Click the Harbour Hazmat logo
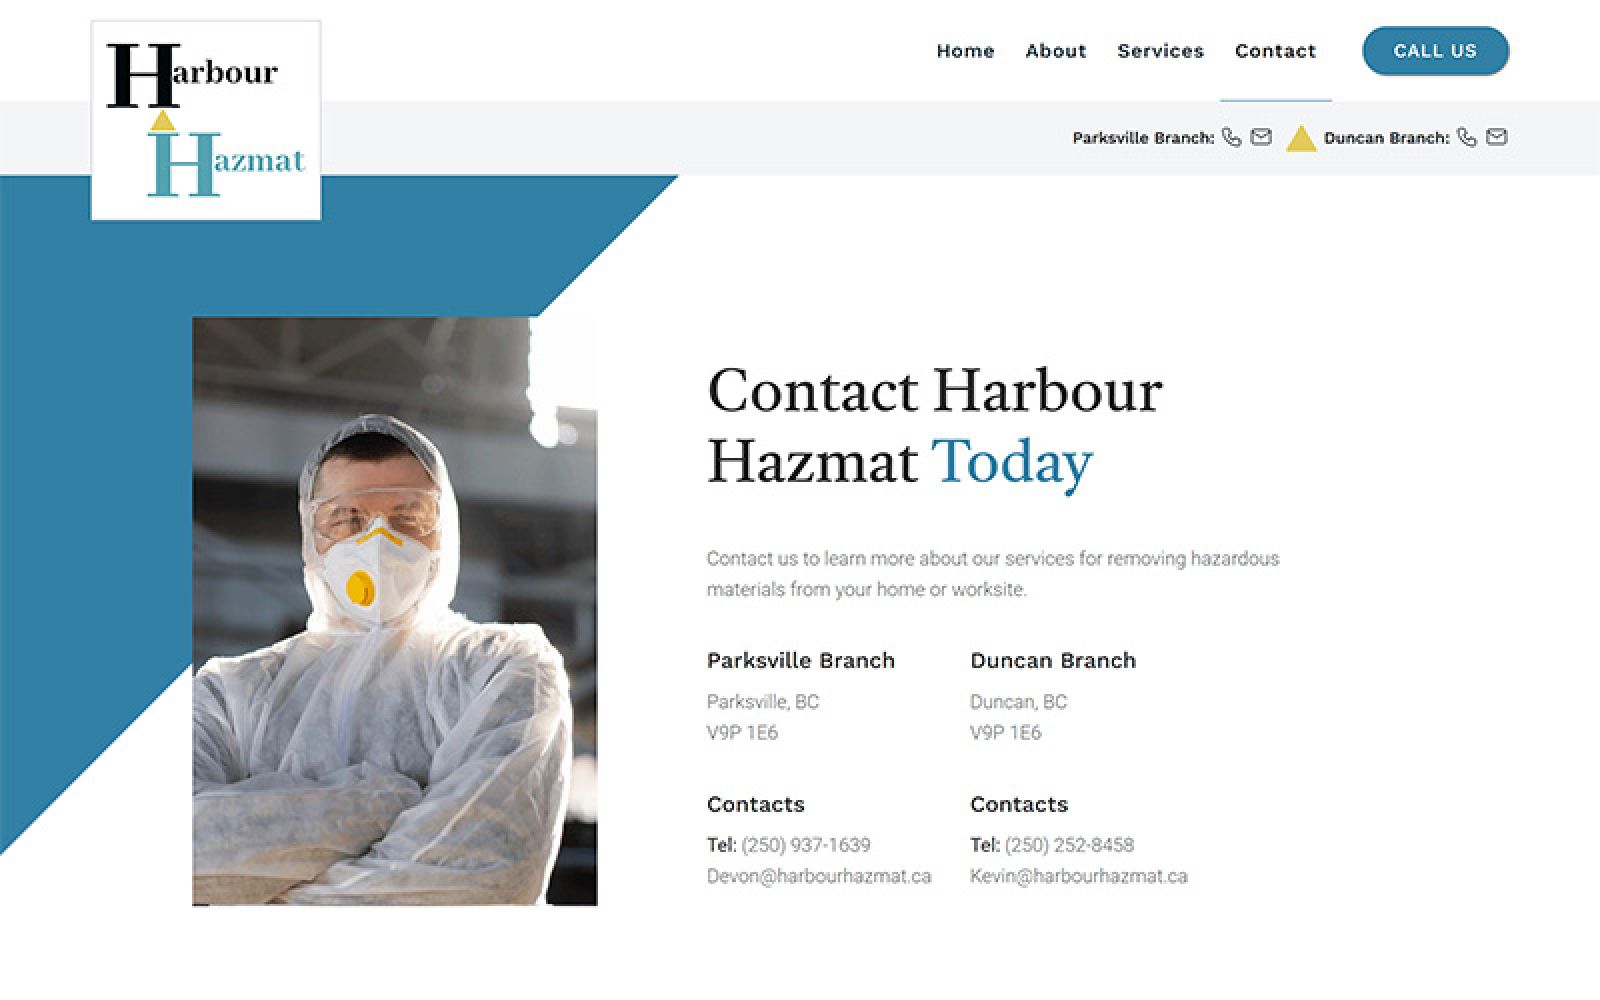This screenshot has width=1600, height=1000. 206,120
